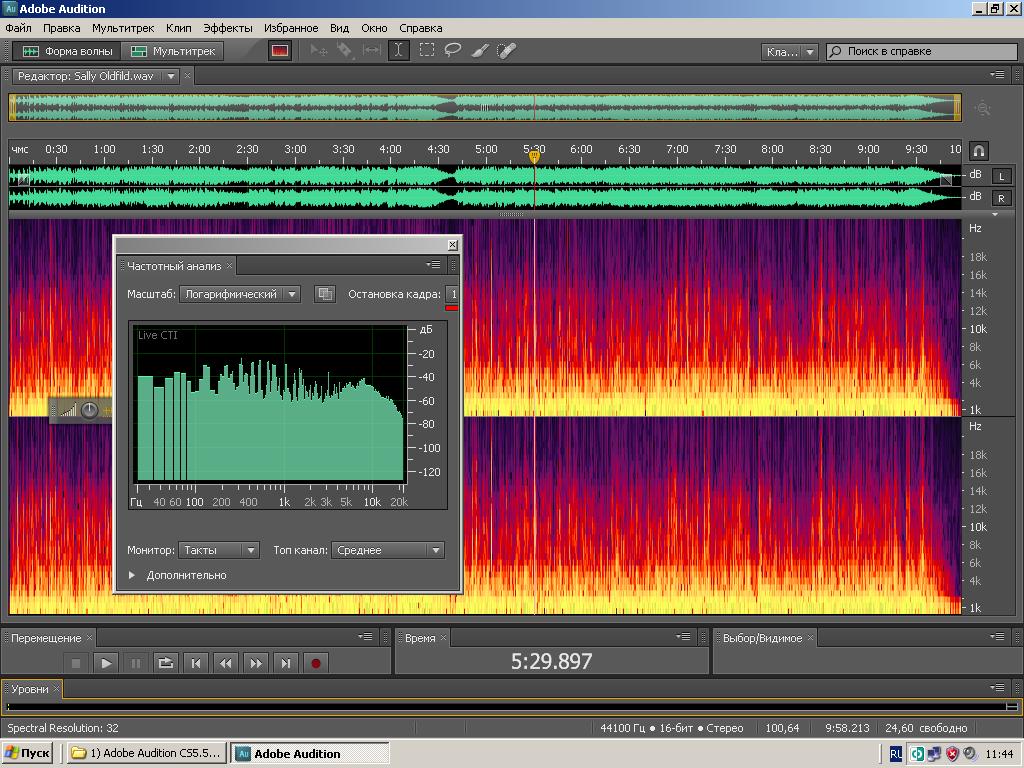Click the red Record button
This screenshot has height=768, width=1024.
click(x=316, y=663)
